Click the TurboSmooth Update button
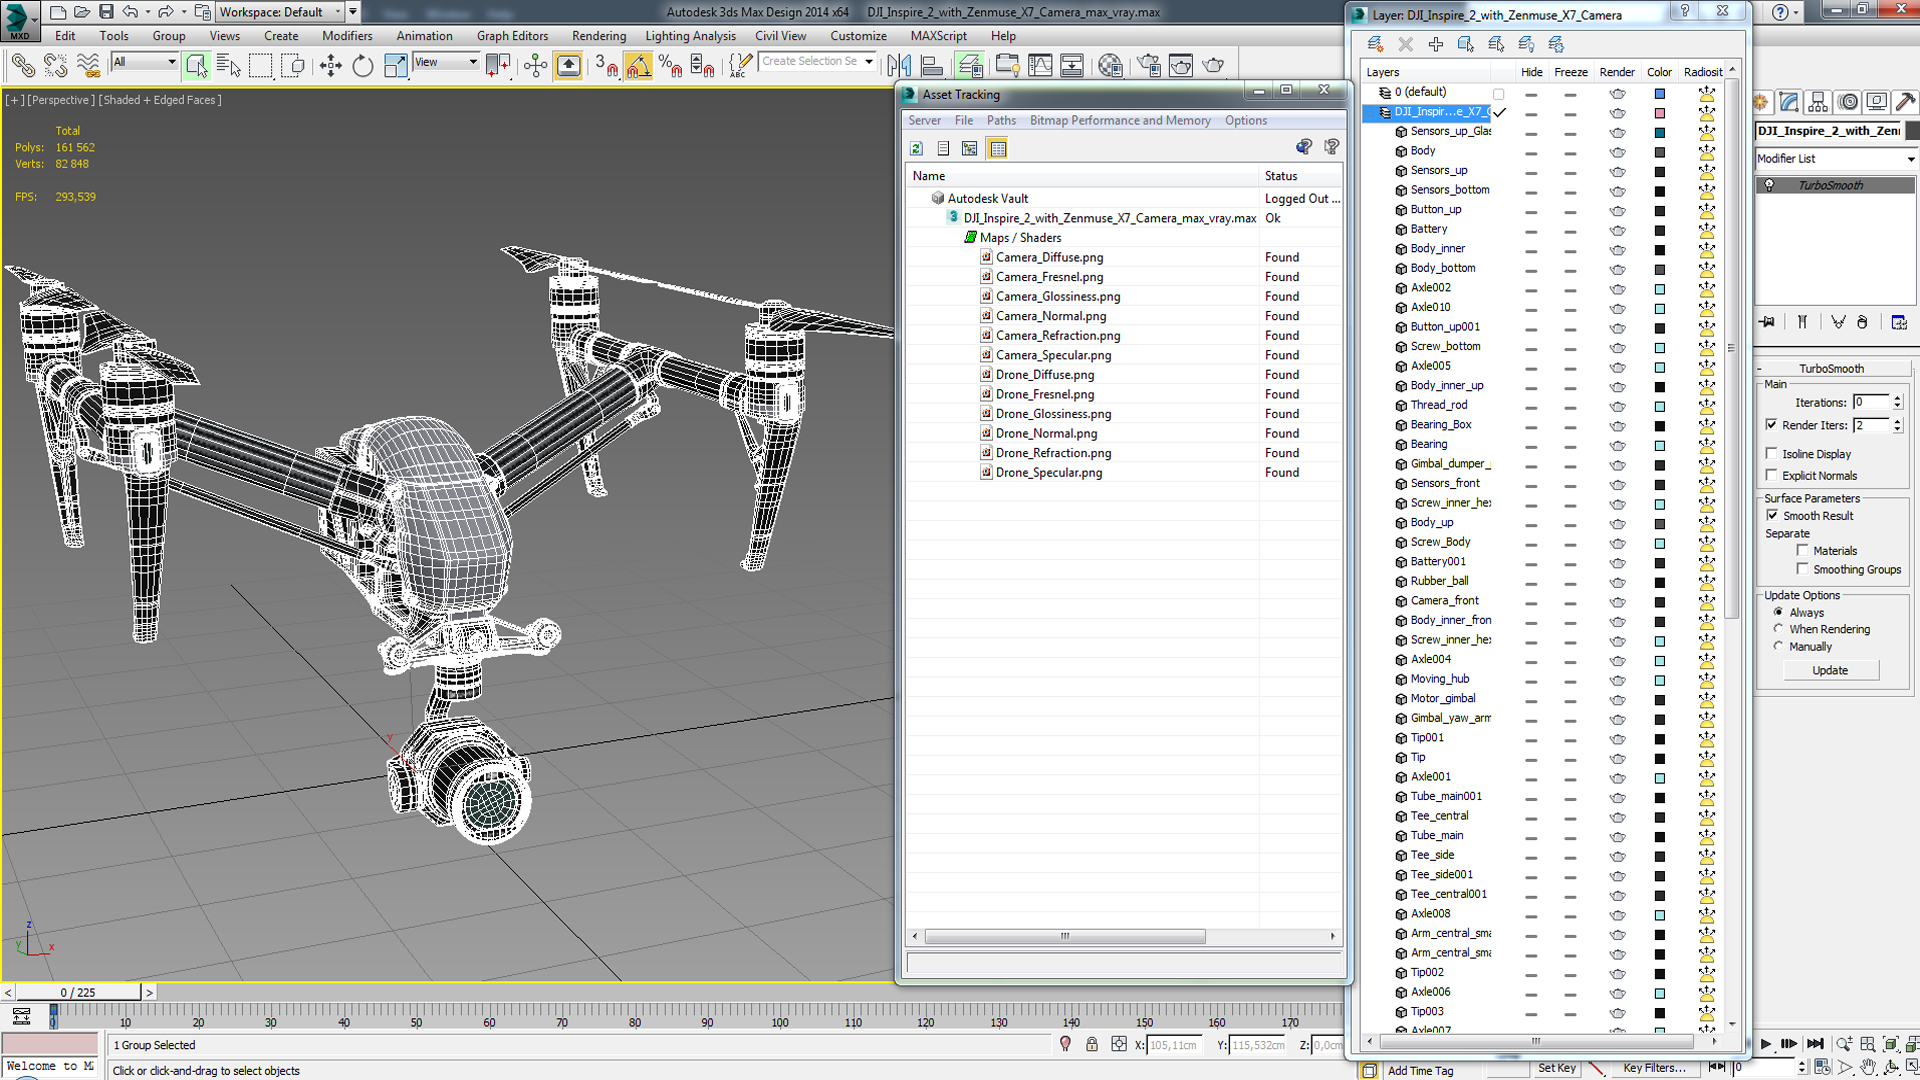1920x1080 pixels. (1830, 670)
